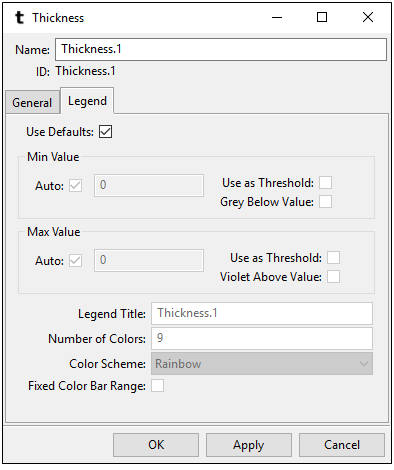
Task: Enable Max Value Use as Threshold
Action: tap(333, 258)
